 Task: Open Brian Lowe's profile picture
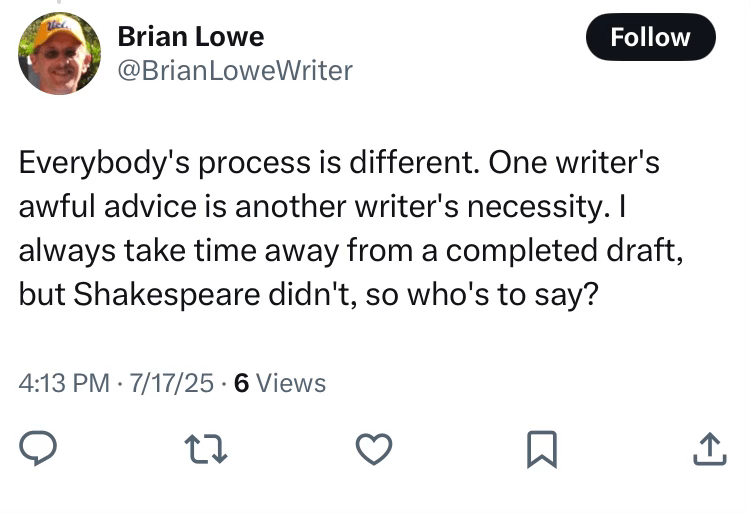tap(60, 53)
